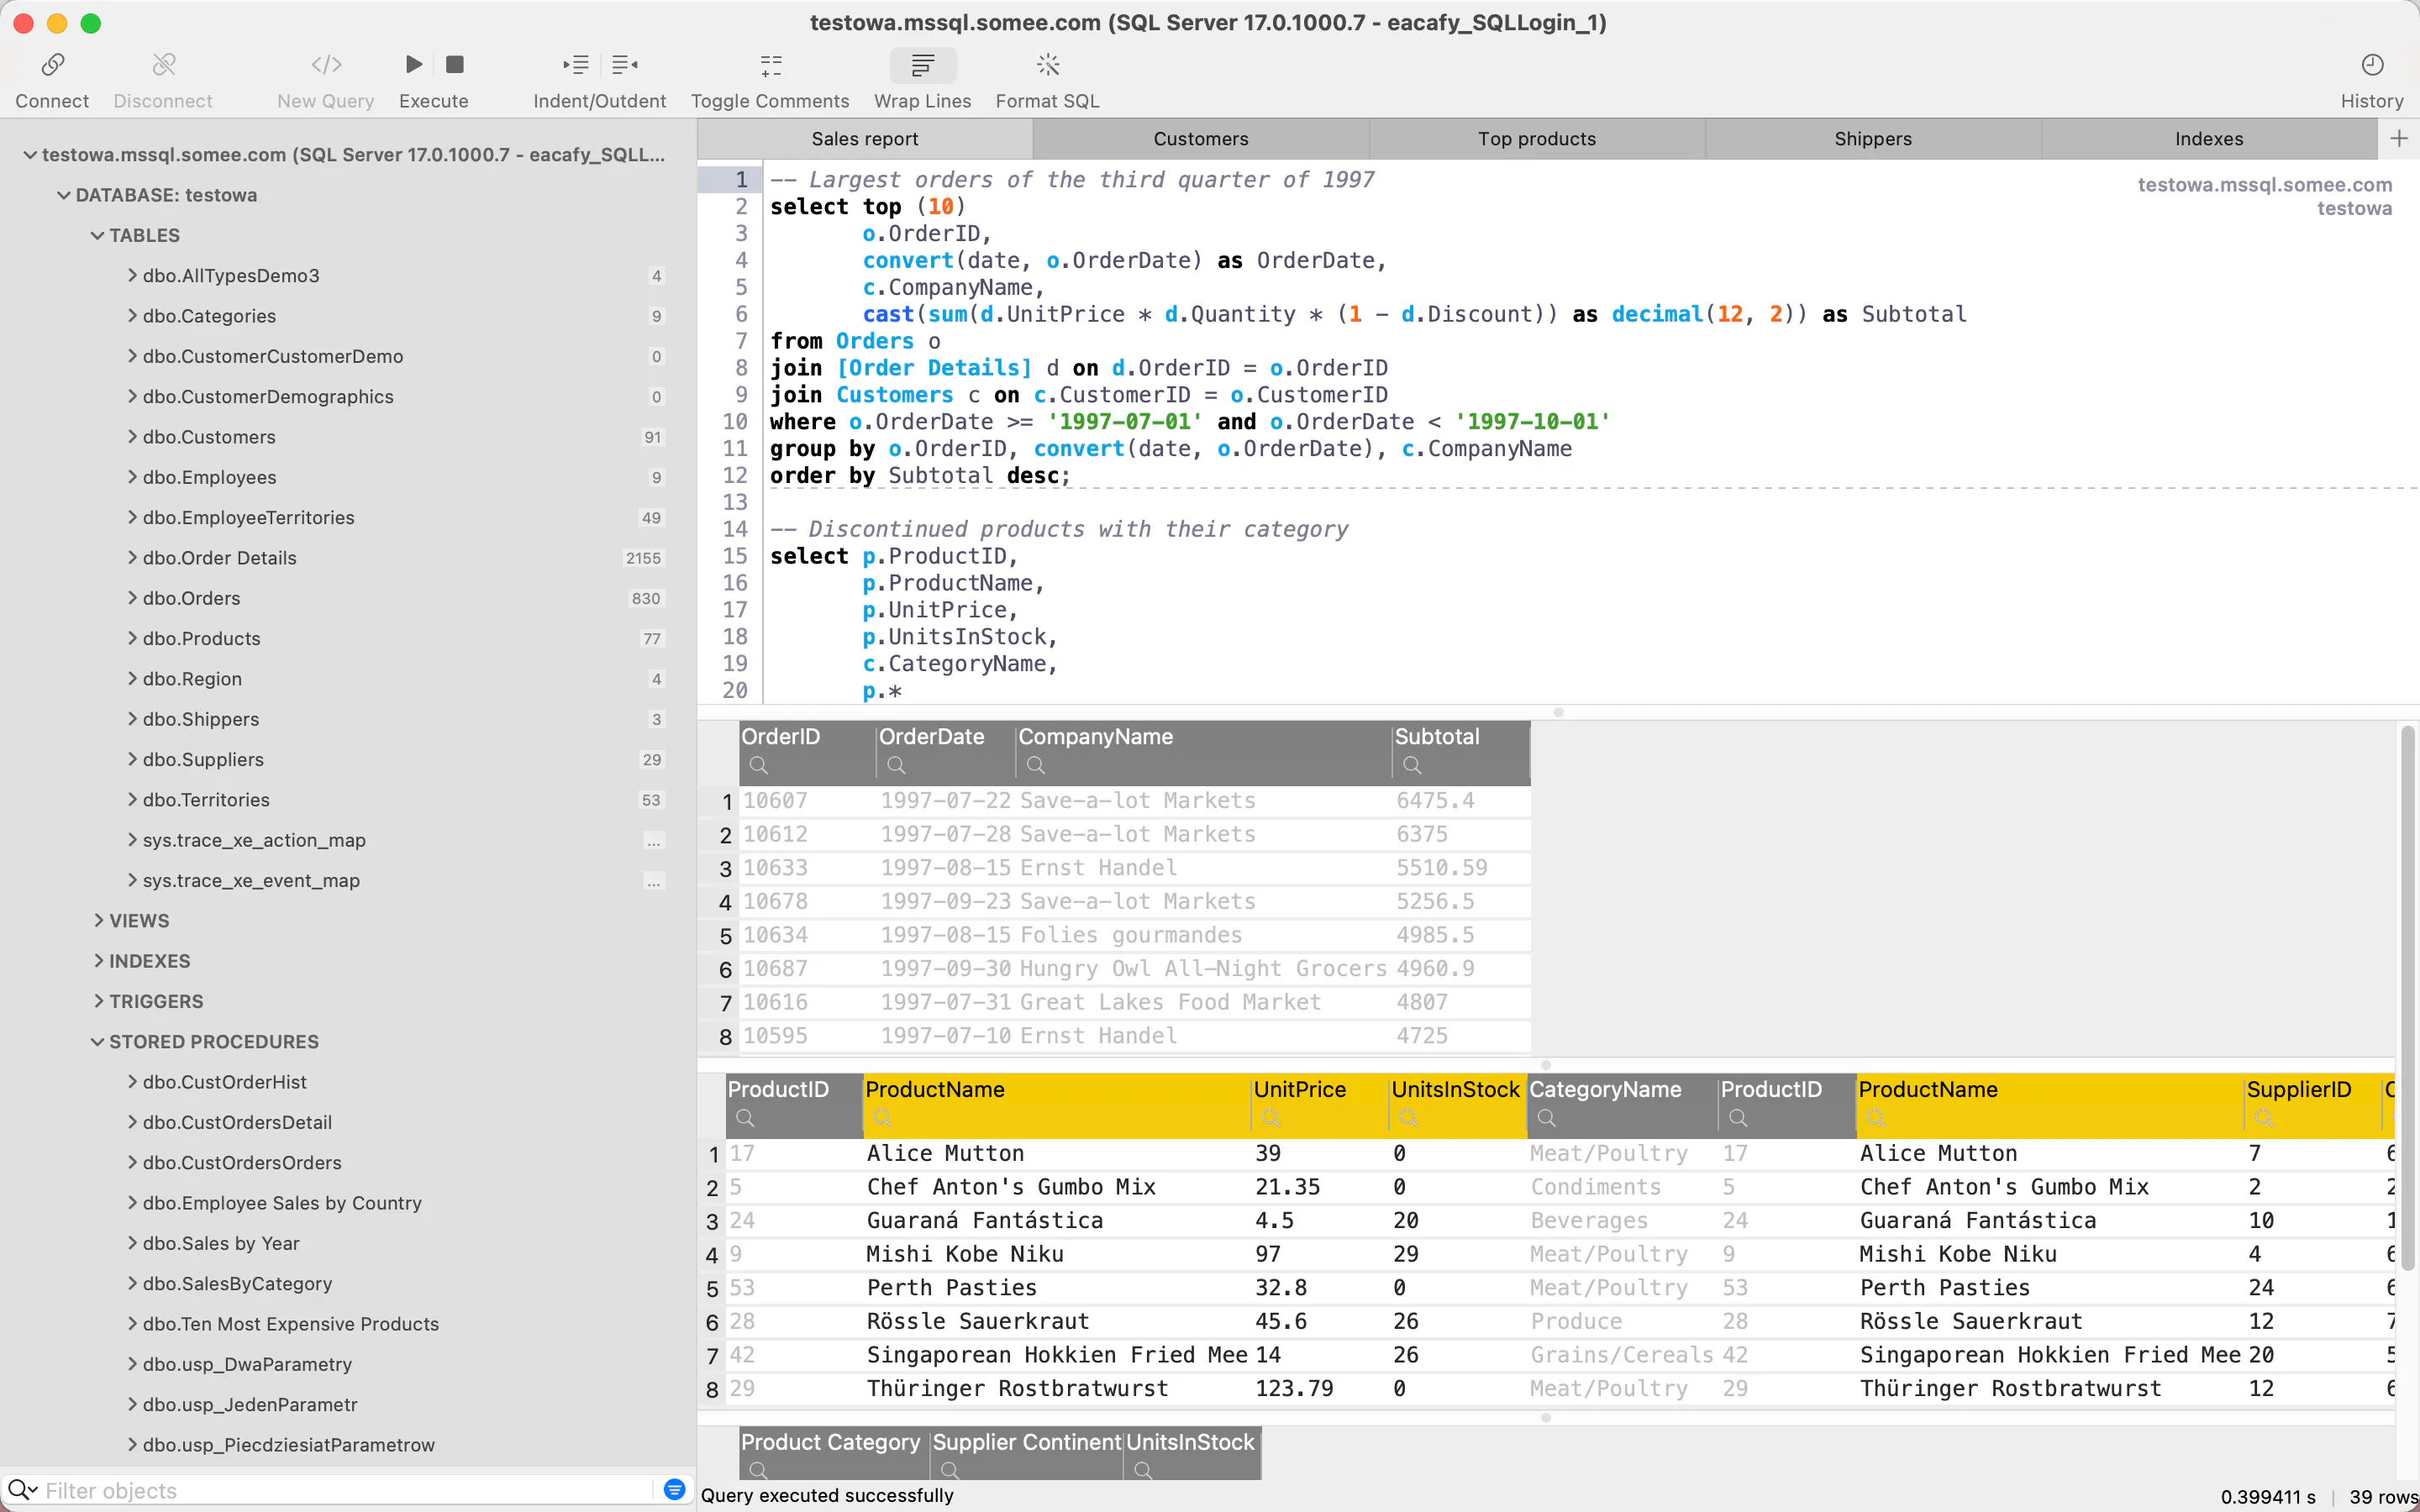2420x1512 pixels.
Task: Expand the TRIGGERS group
Action: pos(98,1001)
